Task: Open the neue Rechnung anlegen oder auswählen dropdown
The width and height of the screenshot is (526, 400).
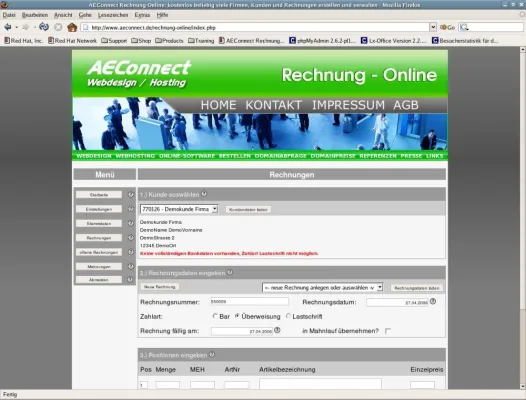Action: click(x=323, y=288)
